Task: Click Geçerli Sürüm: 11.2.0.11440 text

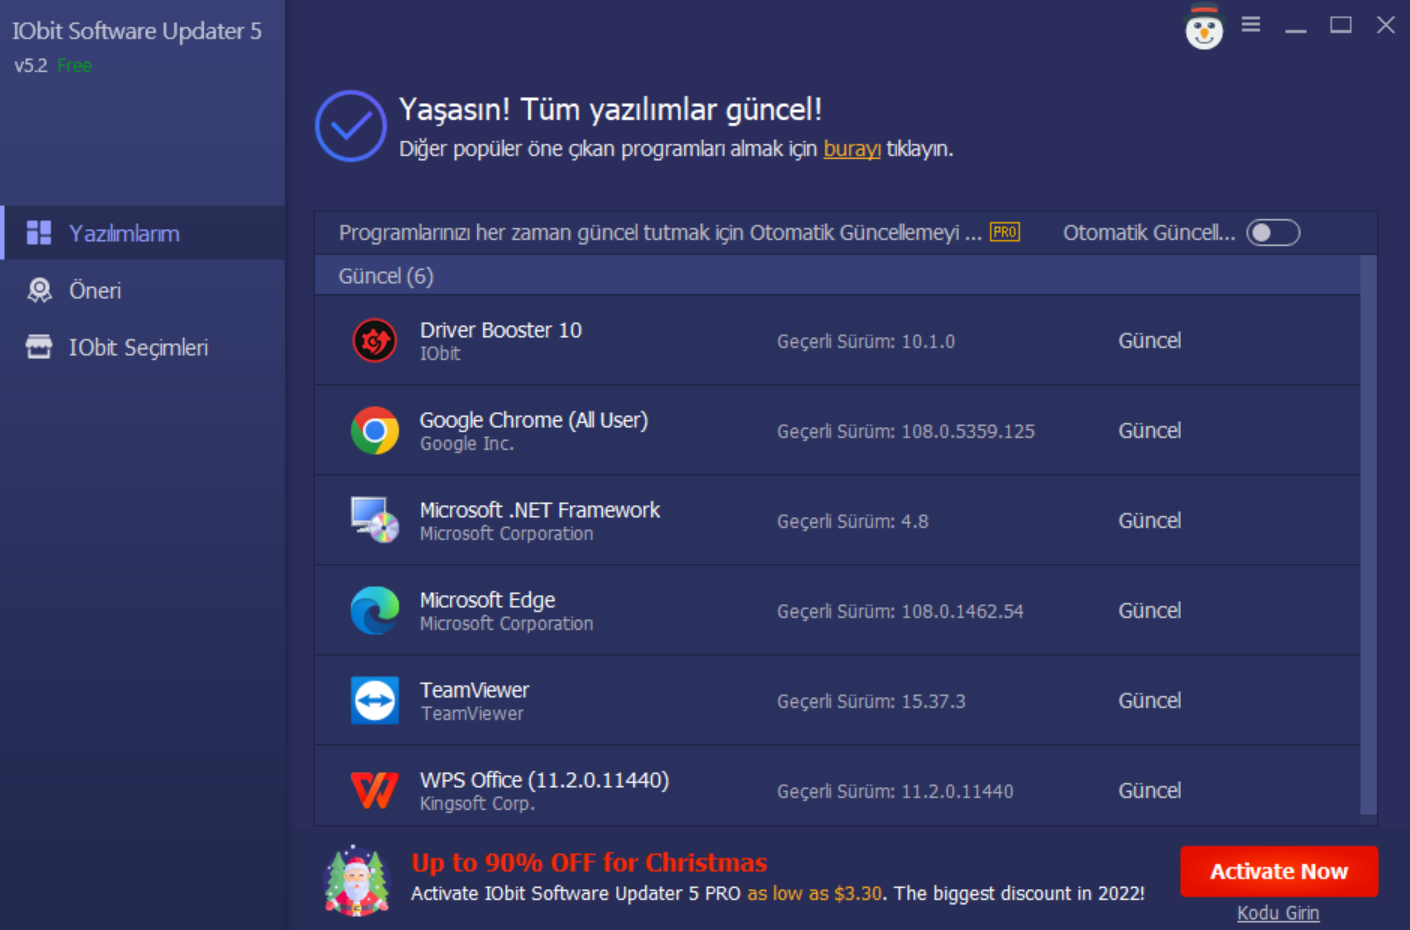Action: (895, 791)
